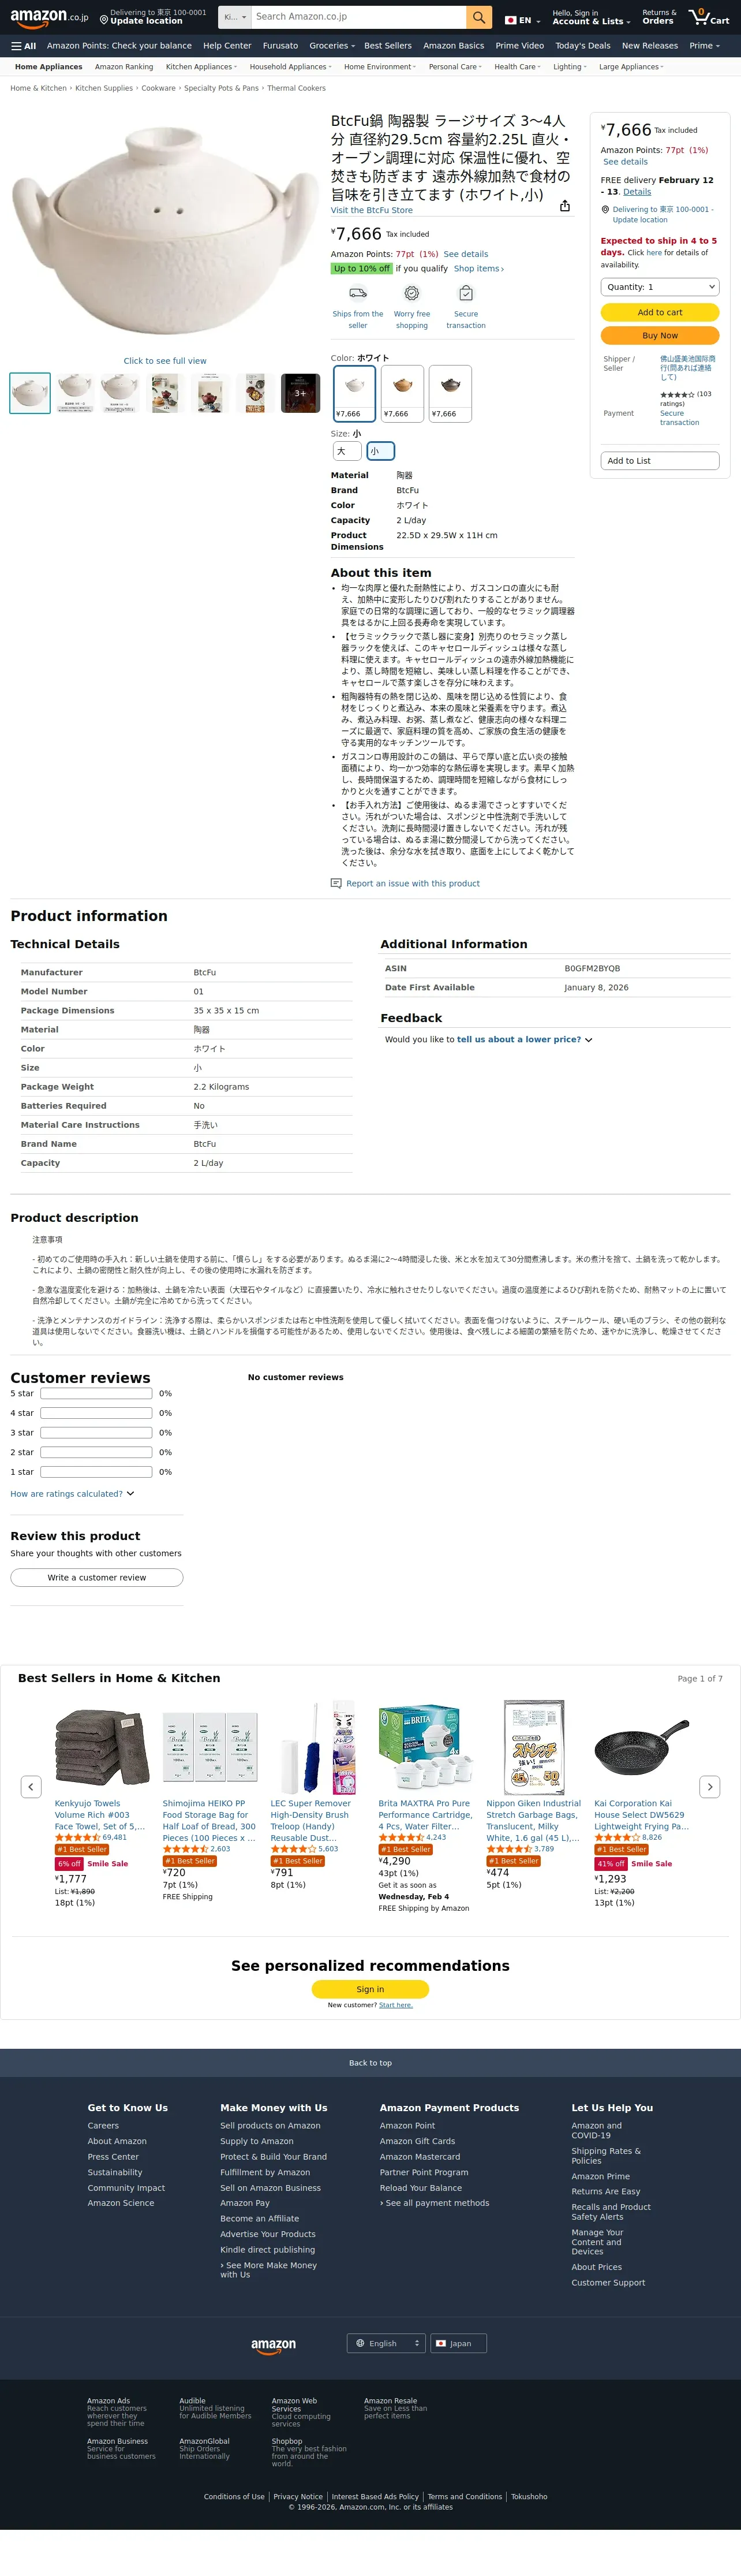
Task: Open Best Sellers nav item
Action: point(388,46)
